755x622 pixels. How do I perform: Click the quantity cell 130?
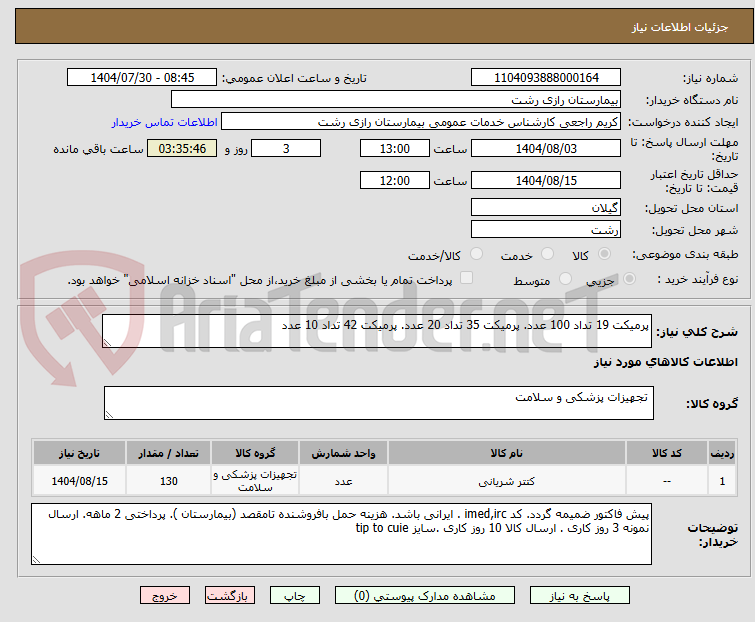coord(169,481)
